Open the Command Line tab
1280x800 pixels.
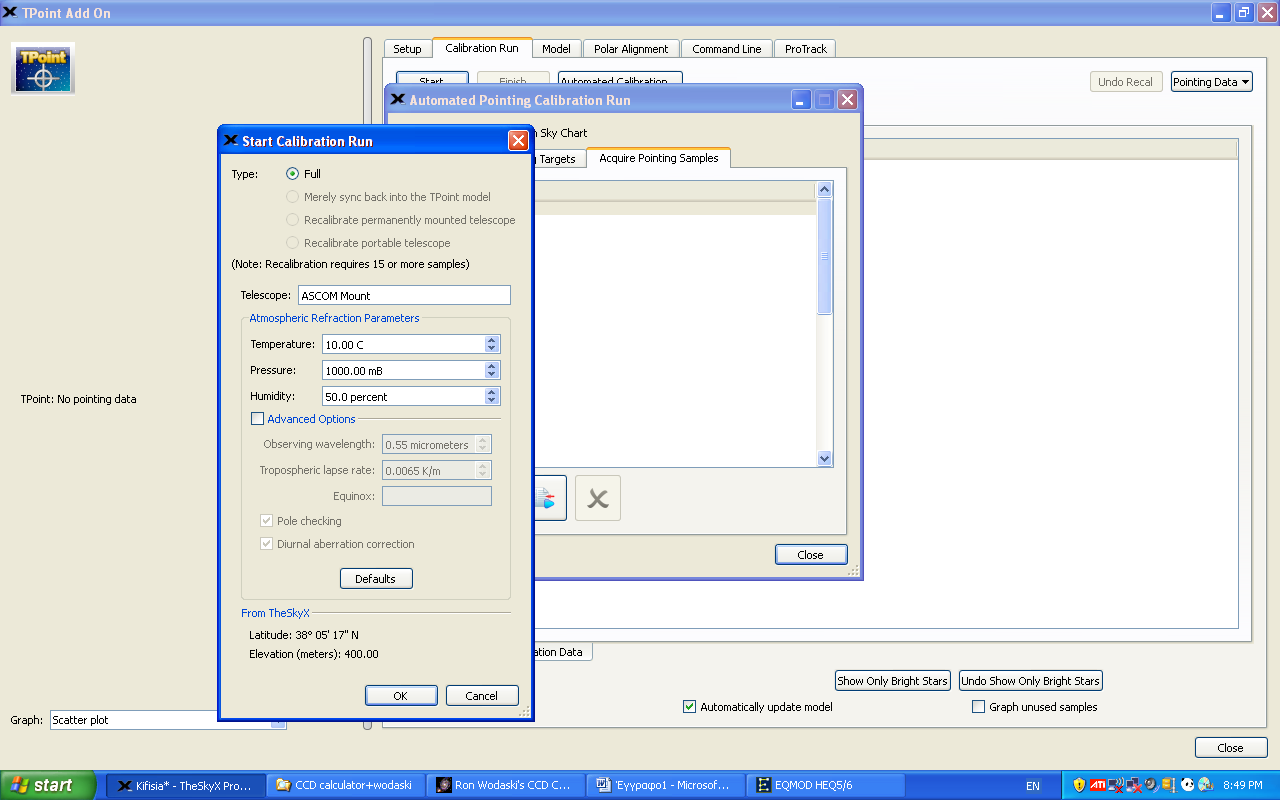coord(727,49)
